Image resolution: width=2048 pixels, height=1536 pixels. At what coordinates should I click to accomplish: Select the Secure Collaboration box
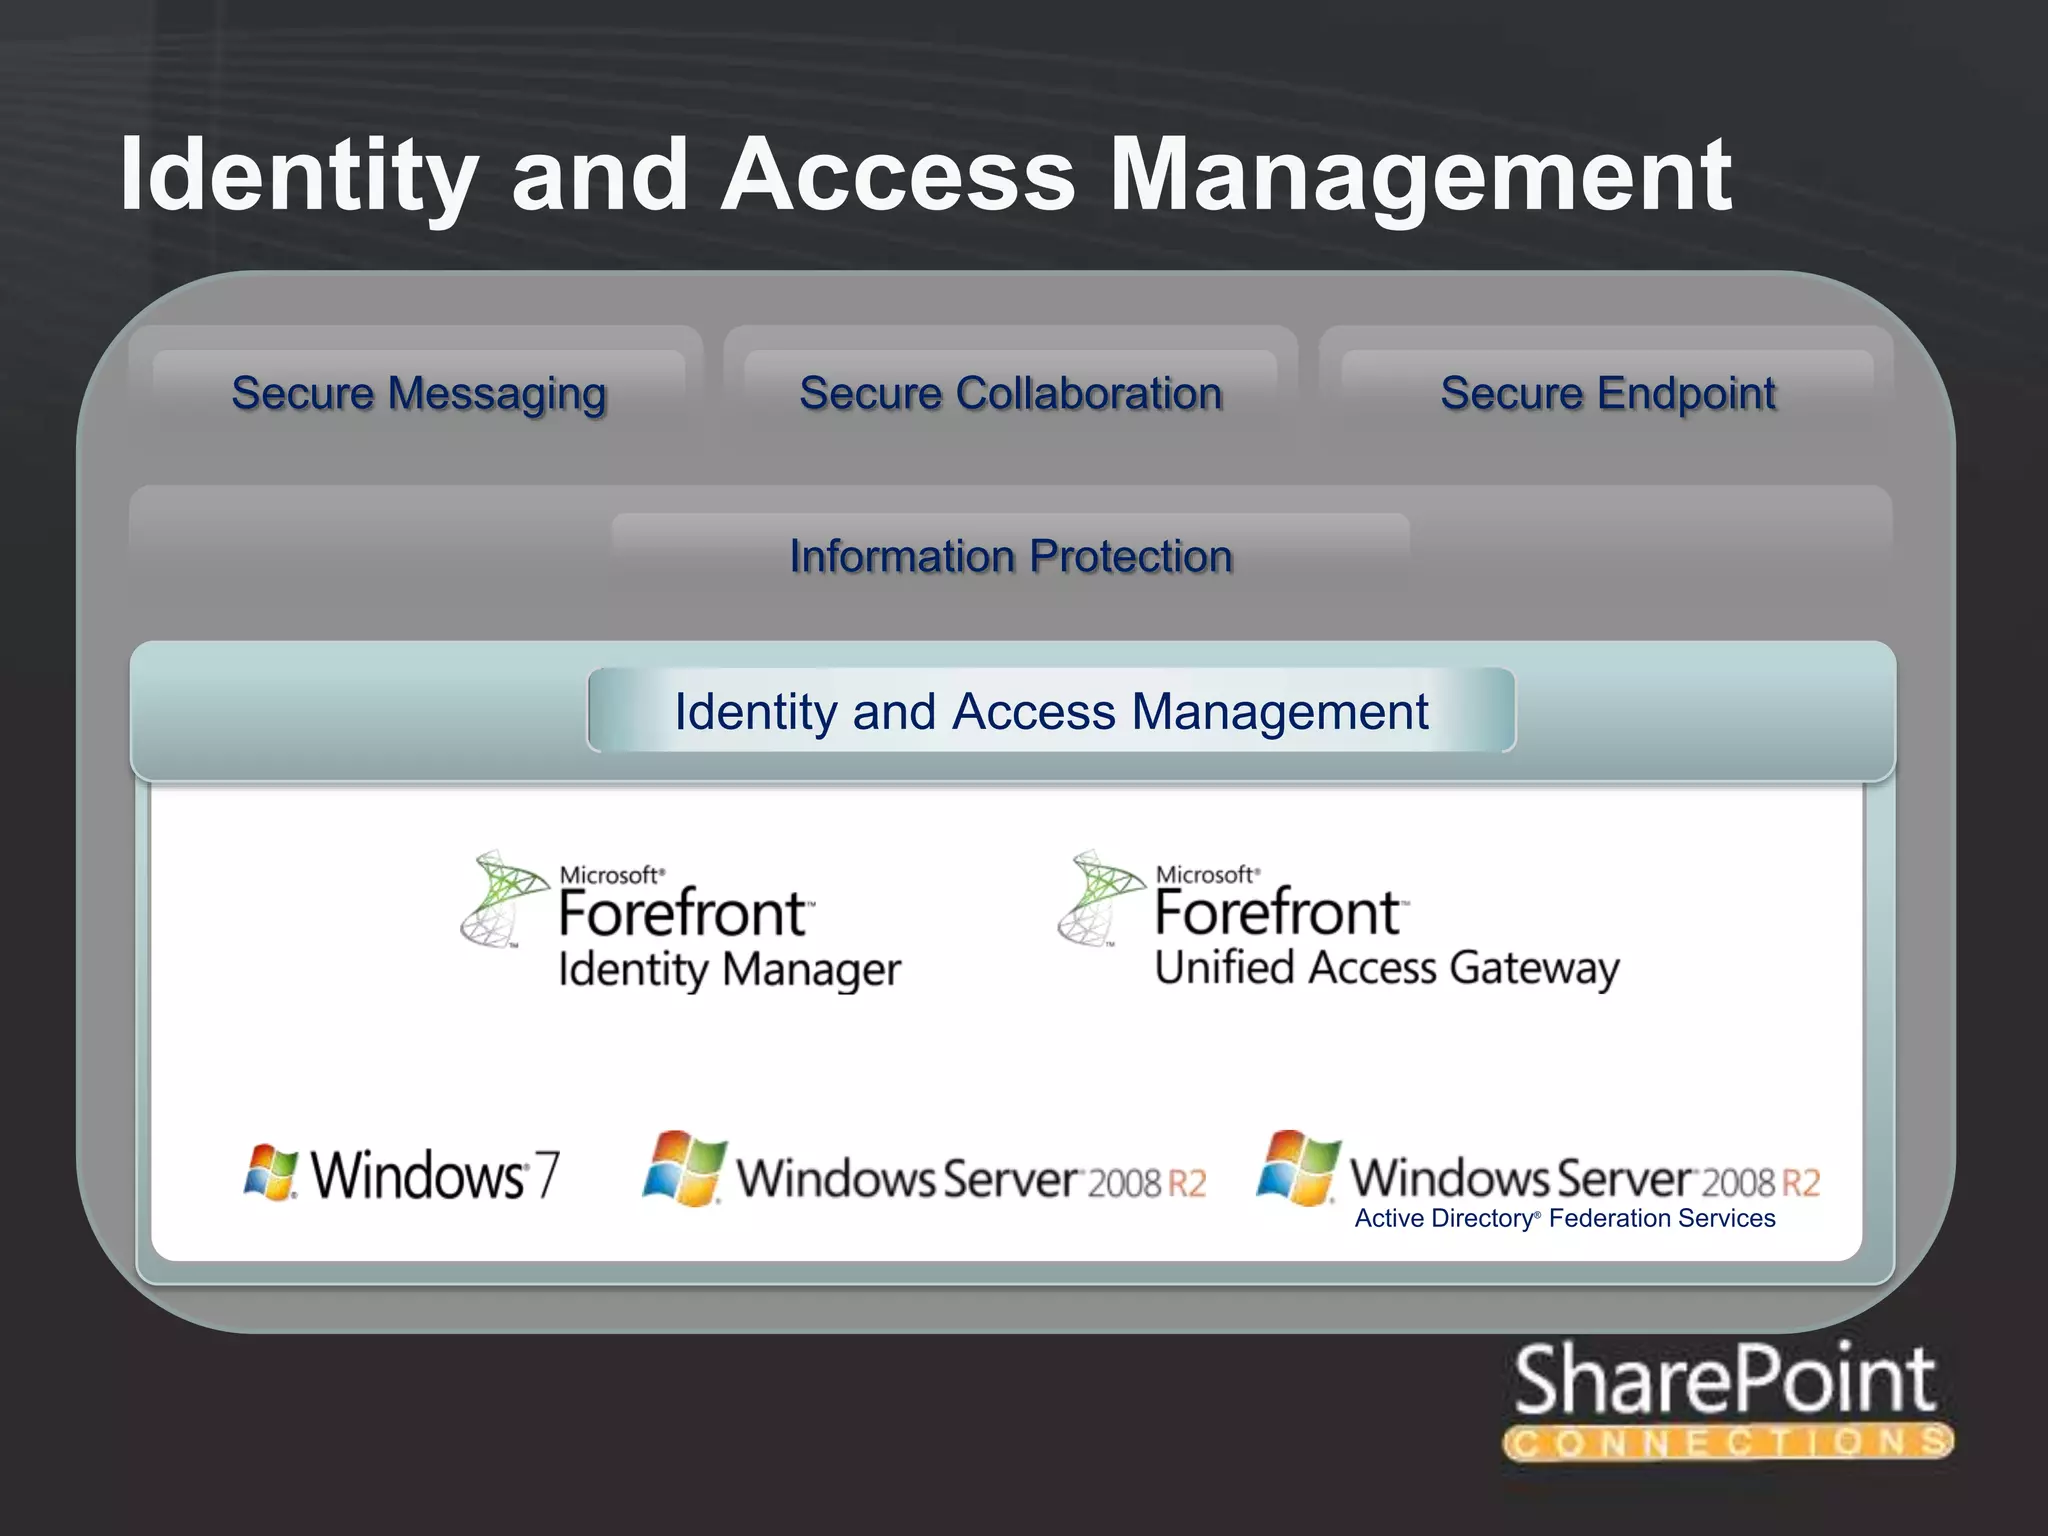pos(1010,393)
